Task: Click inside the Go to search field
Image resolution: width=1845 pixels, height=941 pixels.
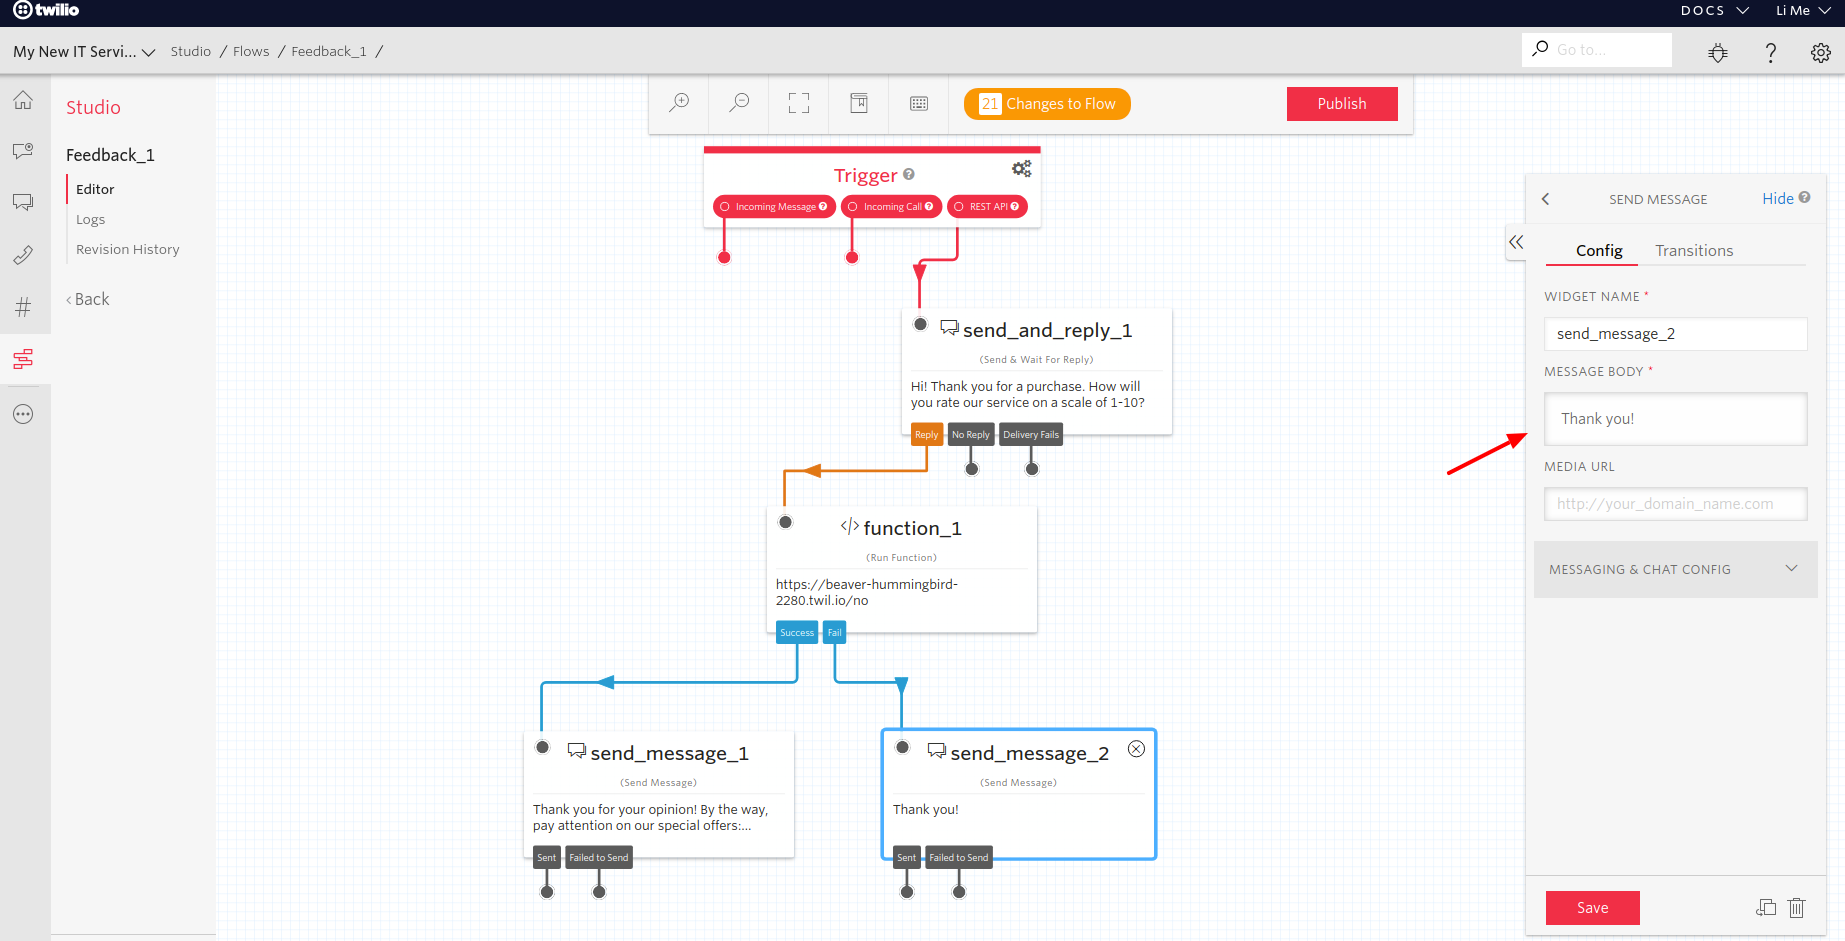Action: [x=1600, y=49]
